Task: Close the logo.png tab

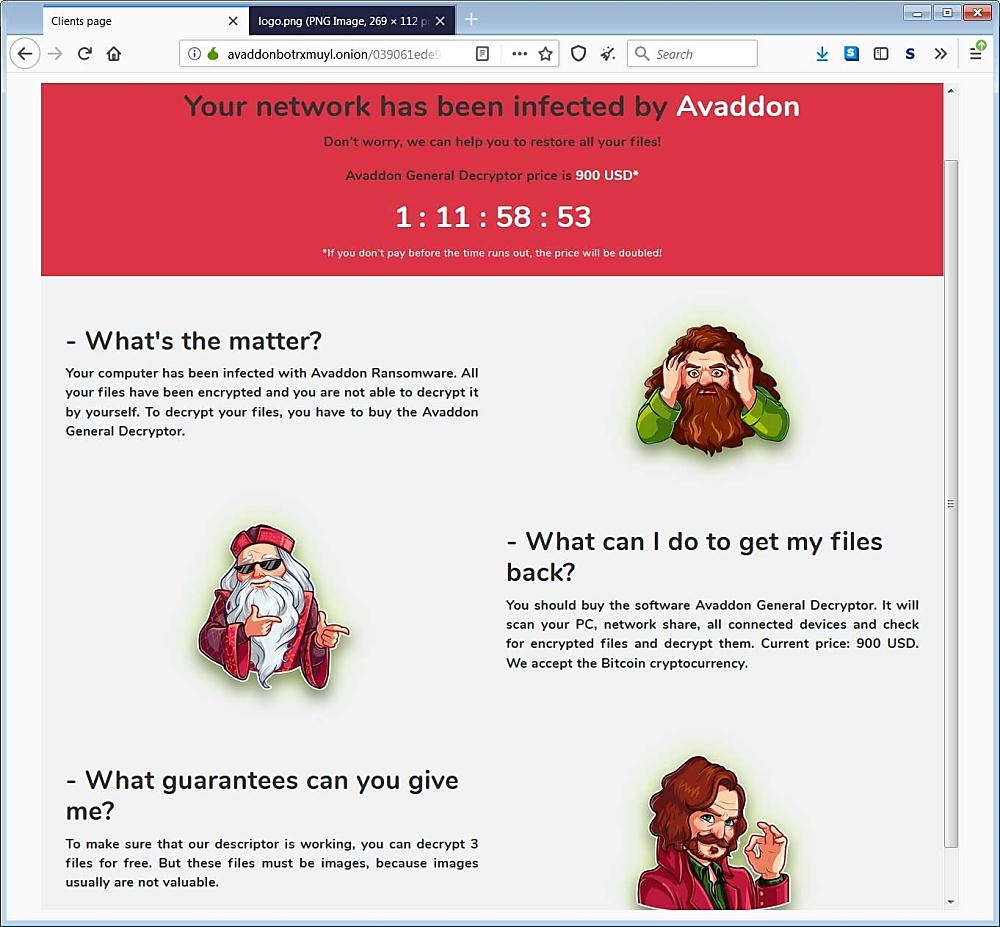Action: (440, 21)
